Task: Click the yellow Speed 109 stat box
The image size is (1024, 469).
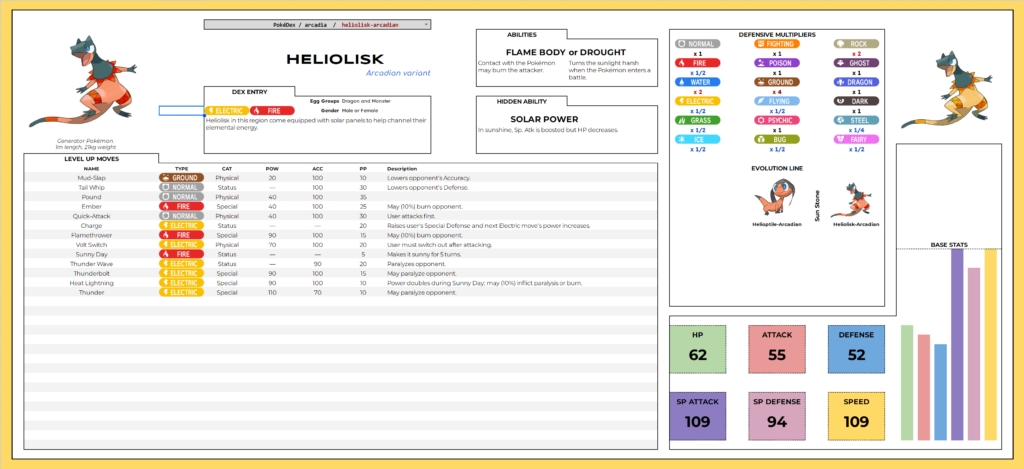Action: 856,416
